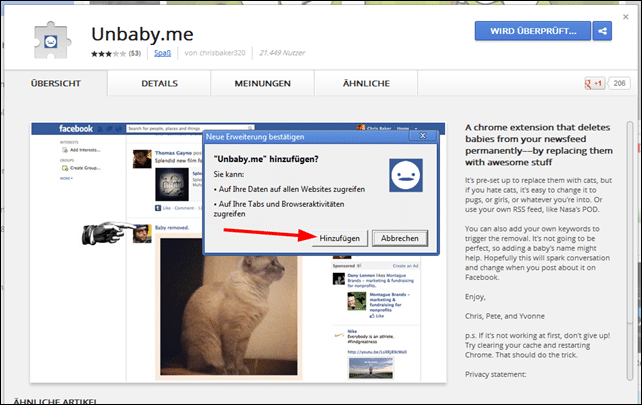Screen dimensions: 642x405
Task: Click 'Add Interests...' in Facebook sidebar
Action: click(x=85, y=150)
